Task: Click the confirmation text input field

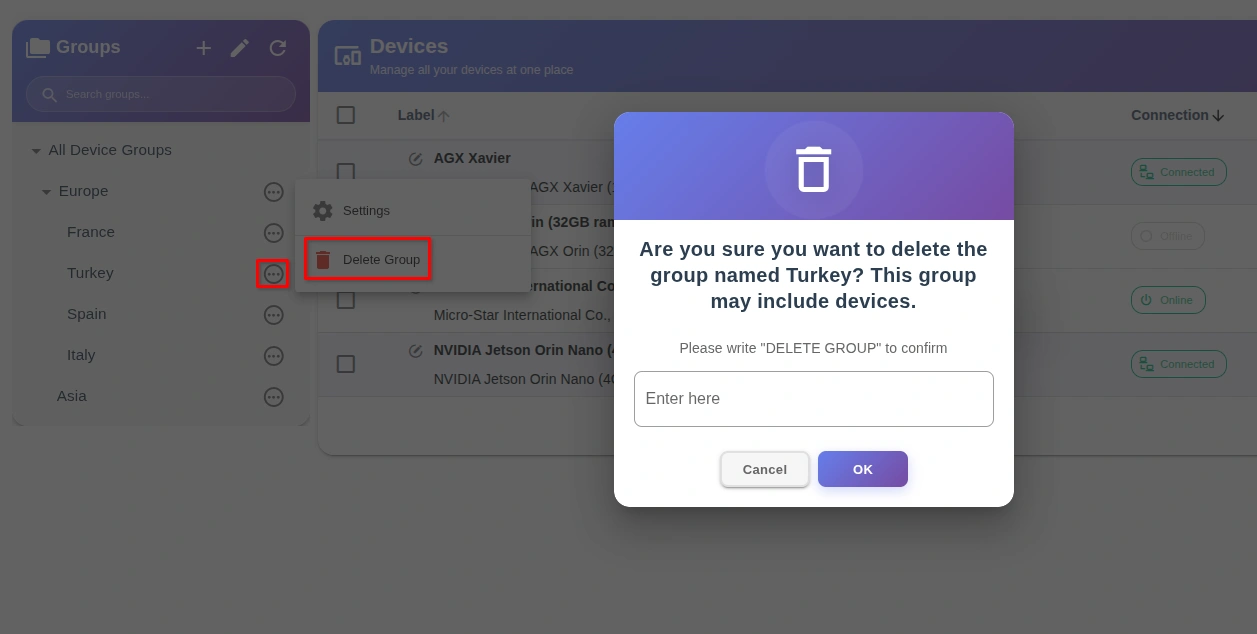Action: click(813, 398)
